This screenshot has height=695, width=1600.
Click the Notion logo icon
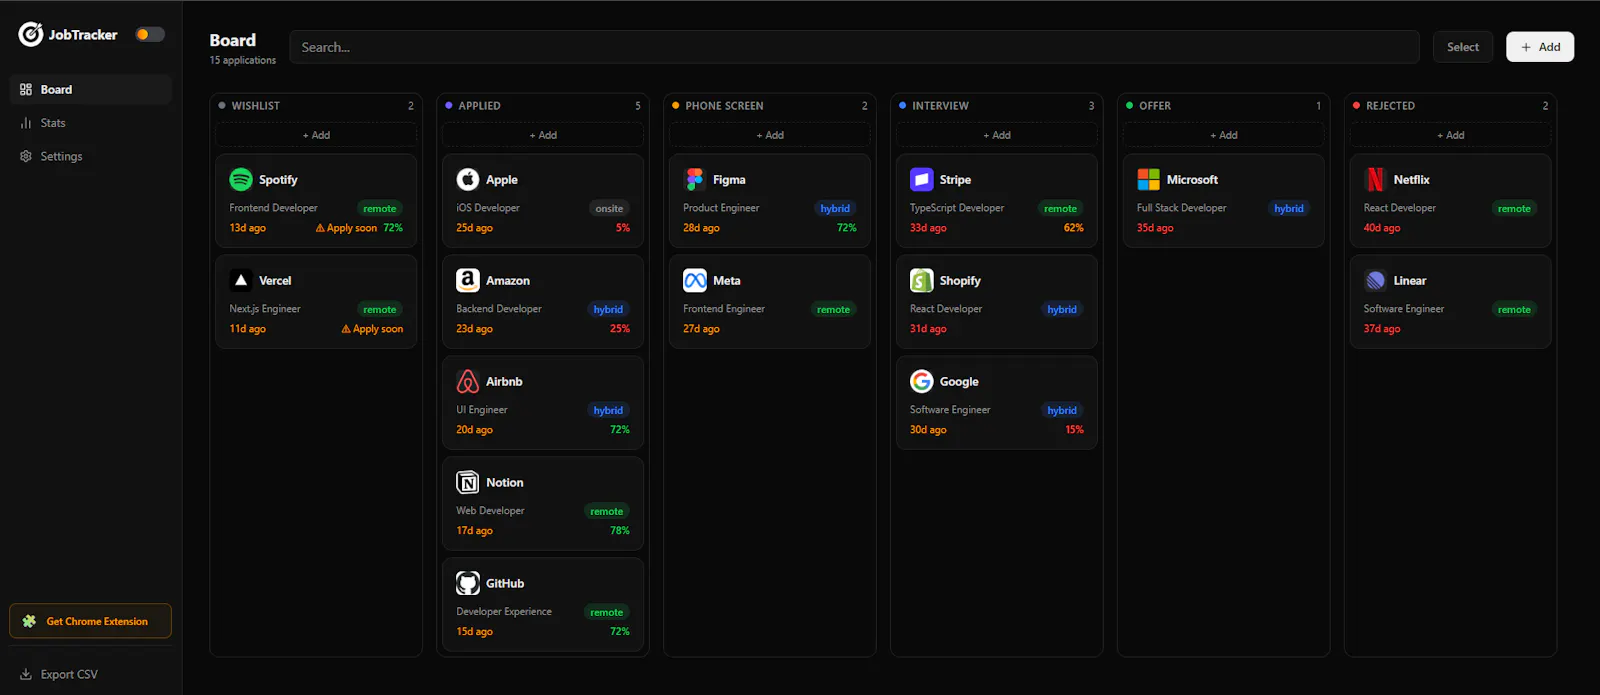[x=468, y=482]
